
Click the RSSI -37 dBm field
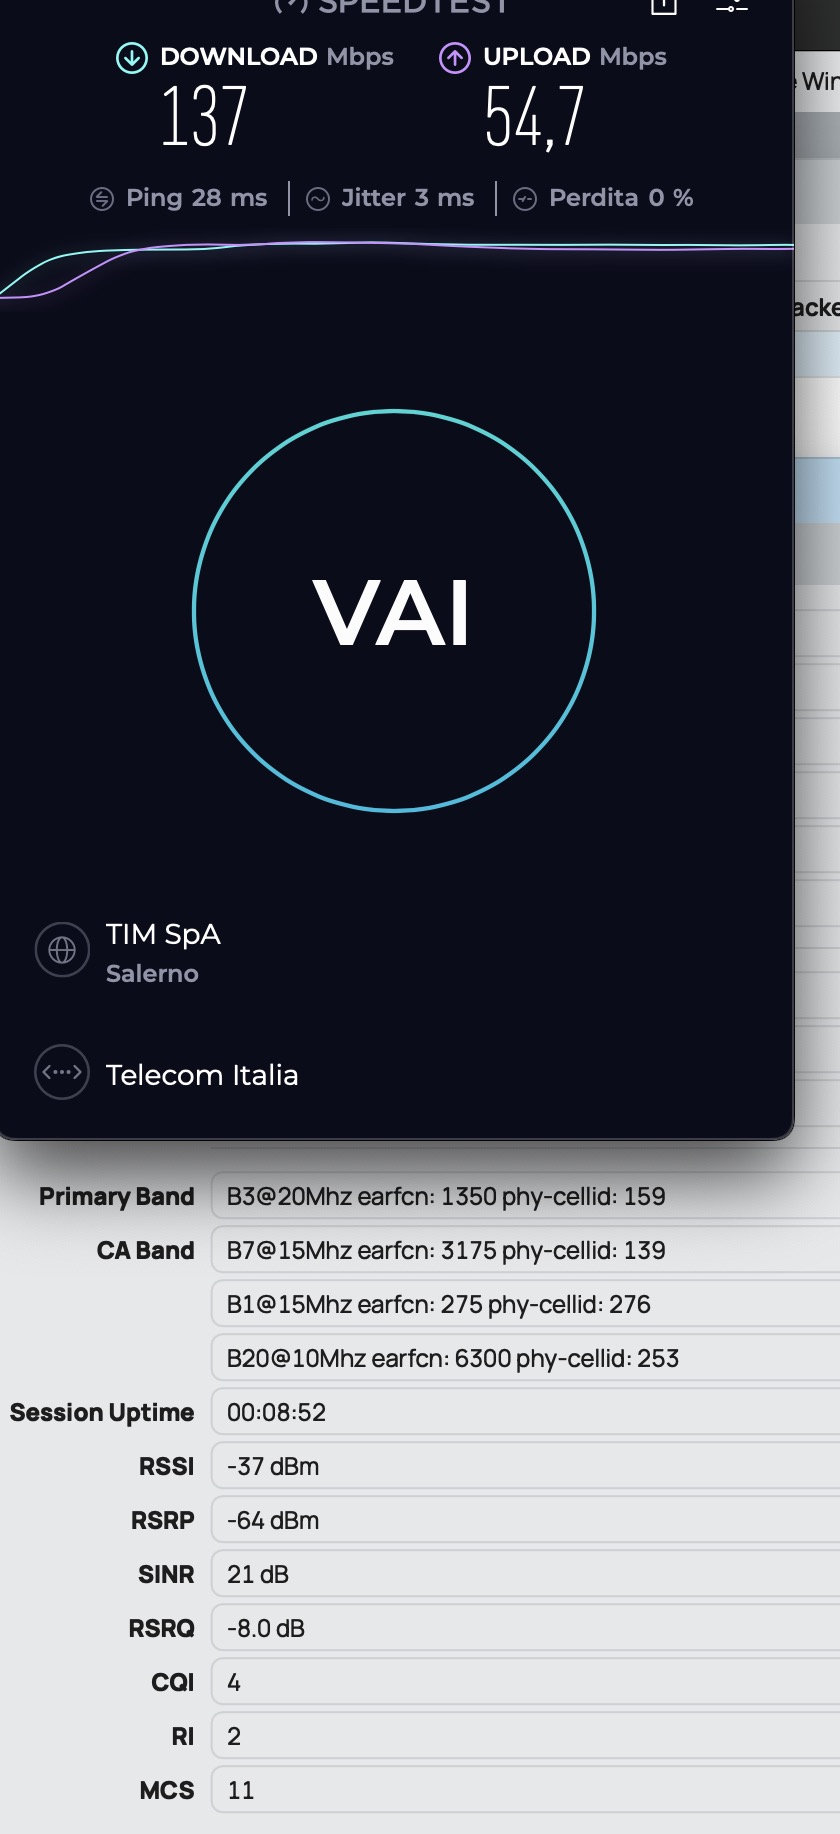(x=525, y=1466)
